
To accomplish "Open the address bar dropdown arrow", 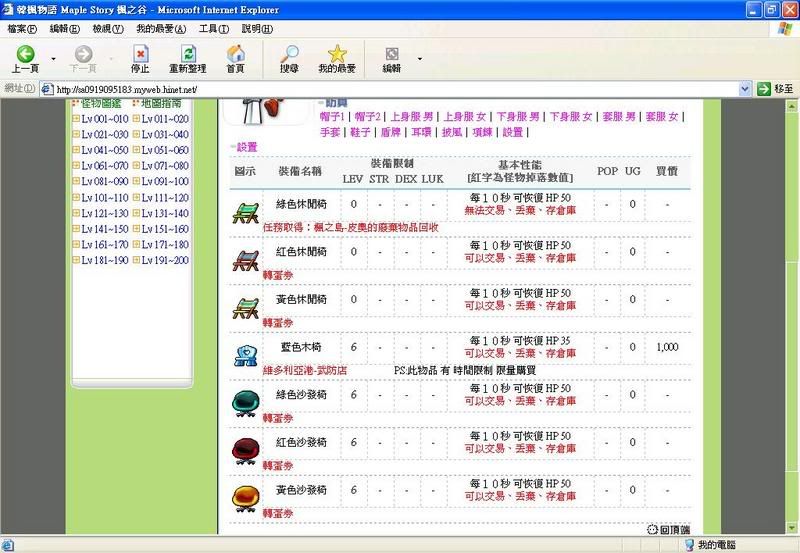I will [x=745, y=89].
